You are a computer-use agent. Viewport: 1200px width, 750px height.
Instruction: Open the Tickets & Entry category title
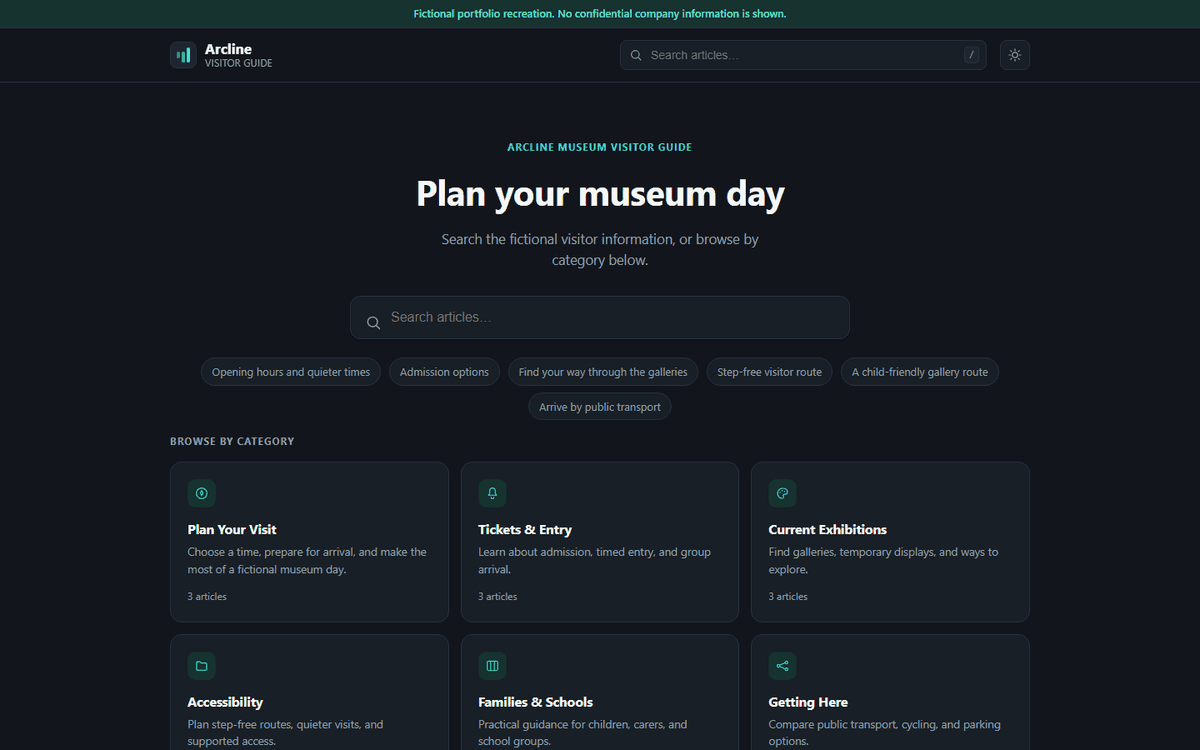pos(525,530)
